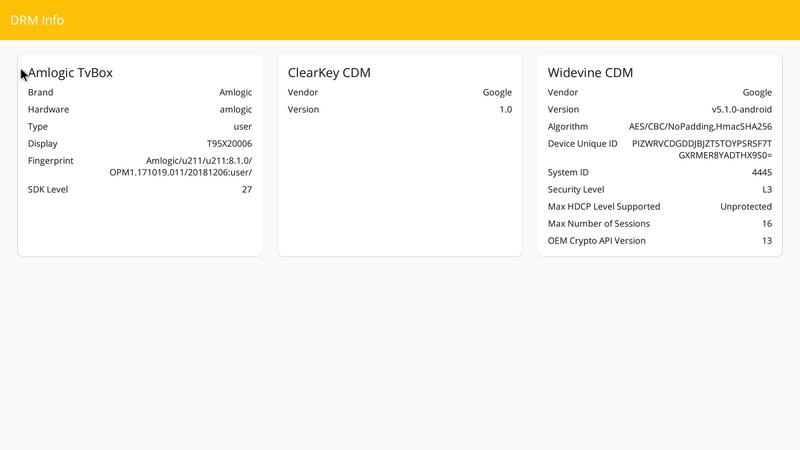Screen dimensions: 800x450
Task: Select the Widevine CDM card title
Action: (x=590, y=72)
